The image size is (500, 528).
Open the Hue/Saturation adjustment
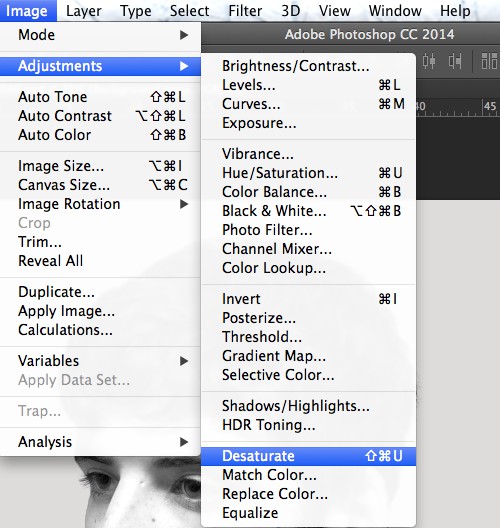point(308,173)
